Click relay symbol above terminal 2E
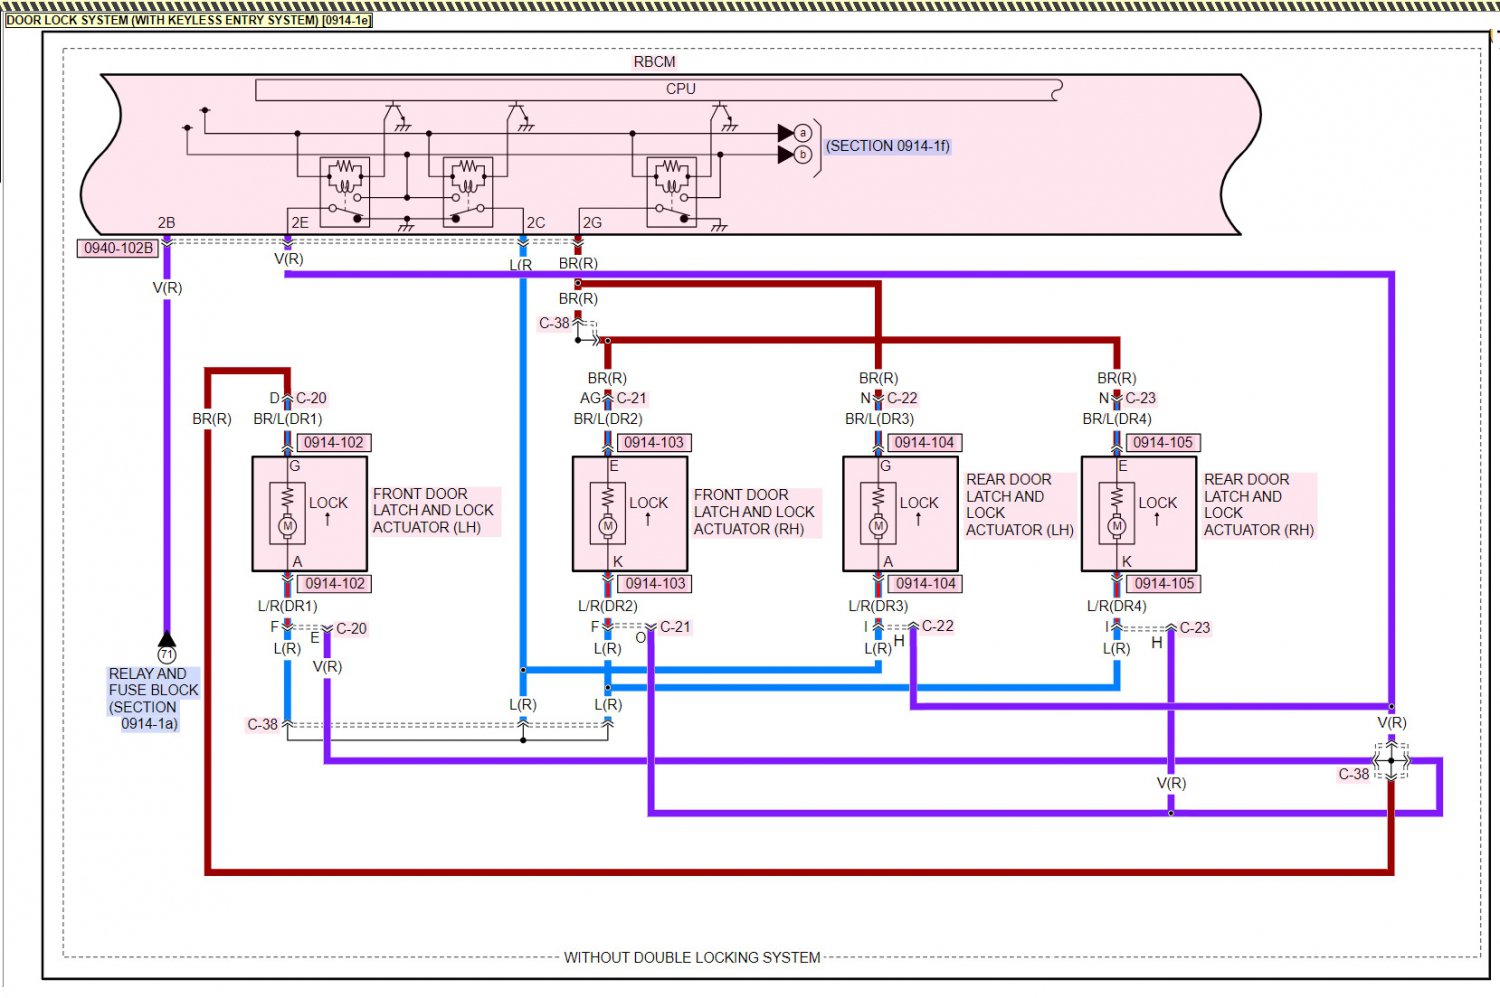 (345, 192)
